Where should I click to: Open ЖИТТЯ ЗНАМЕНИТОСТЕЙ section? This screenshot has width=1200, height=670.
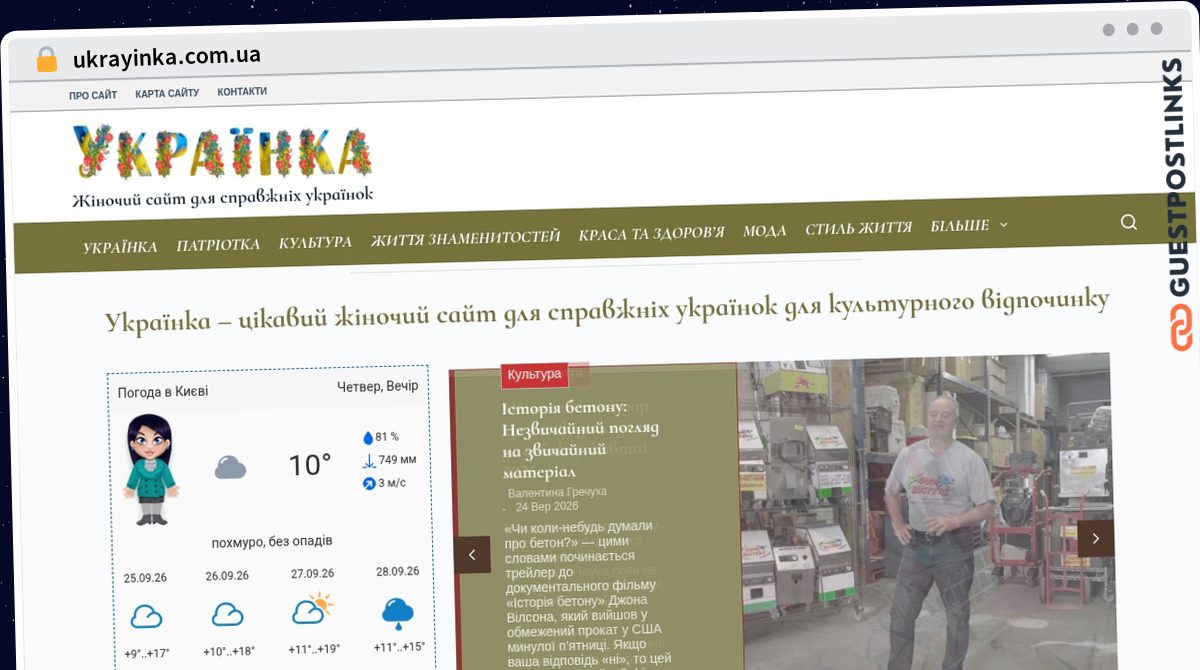465,238
